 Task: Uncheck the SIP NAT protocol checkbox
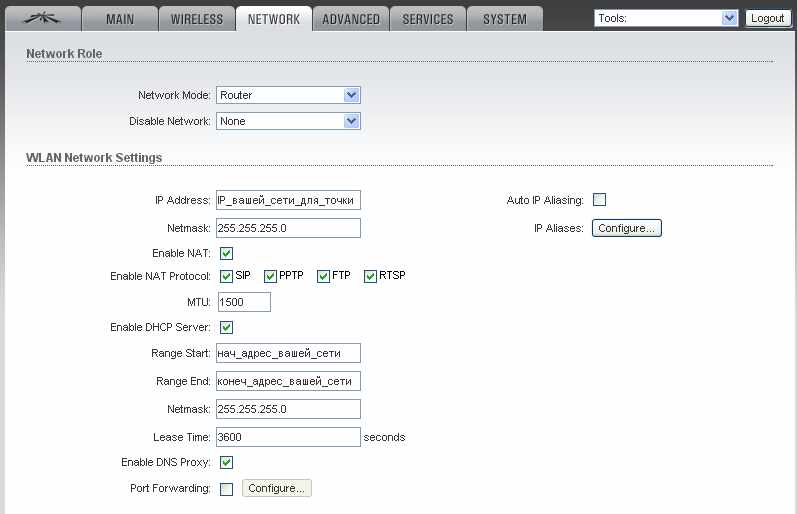pos(226,276)
